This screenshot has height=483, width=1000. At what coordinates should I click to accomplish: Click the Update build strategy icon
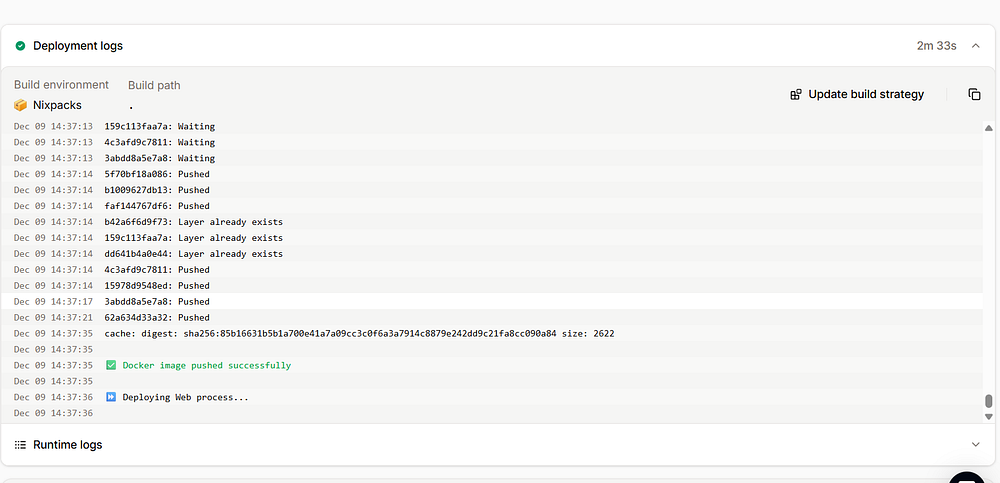796,94
